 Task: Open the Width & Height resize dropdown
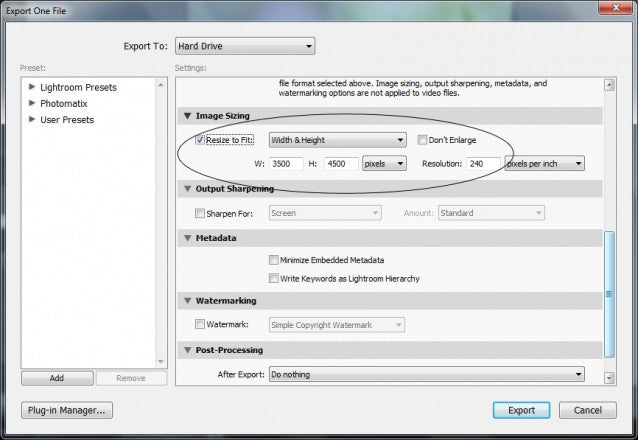pos(337,140)
